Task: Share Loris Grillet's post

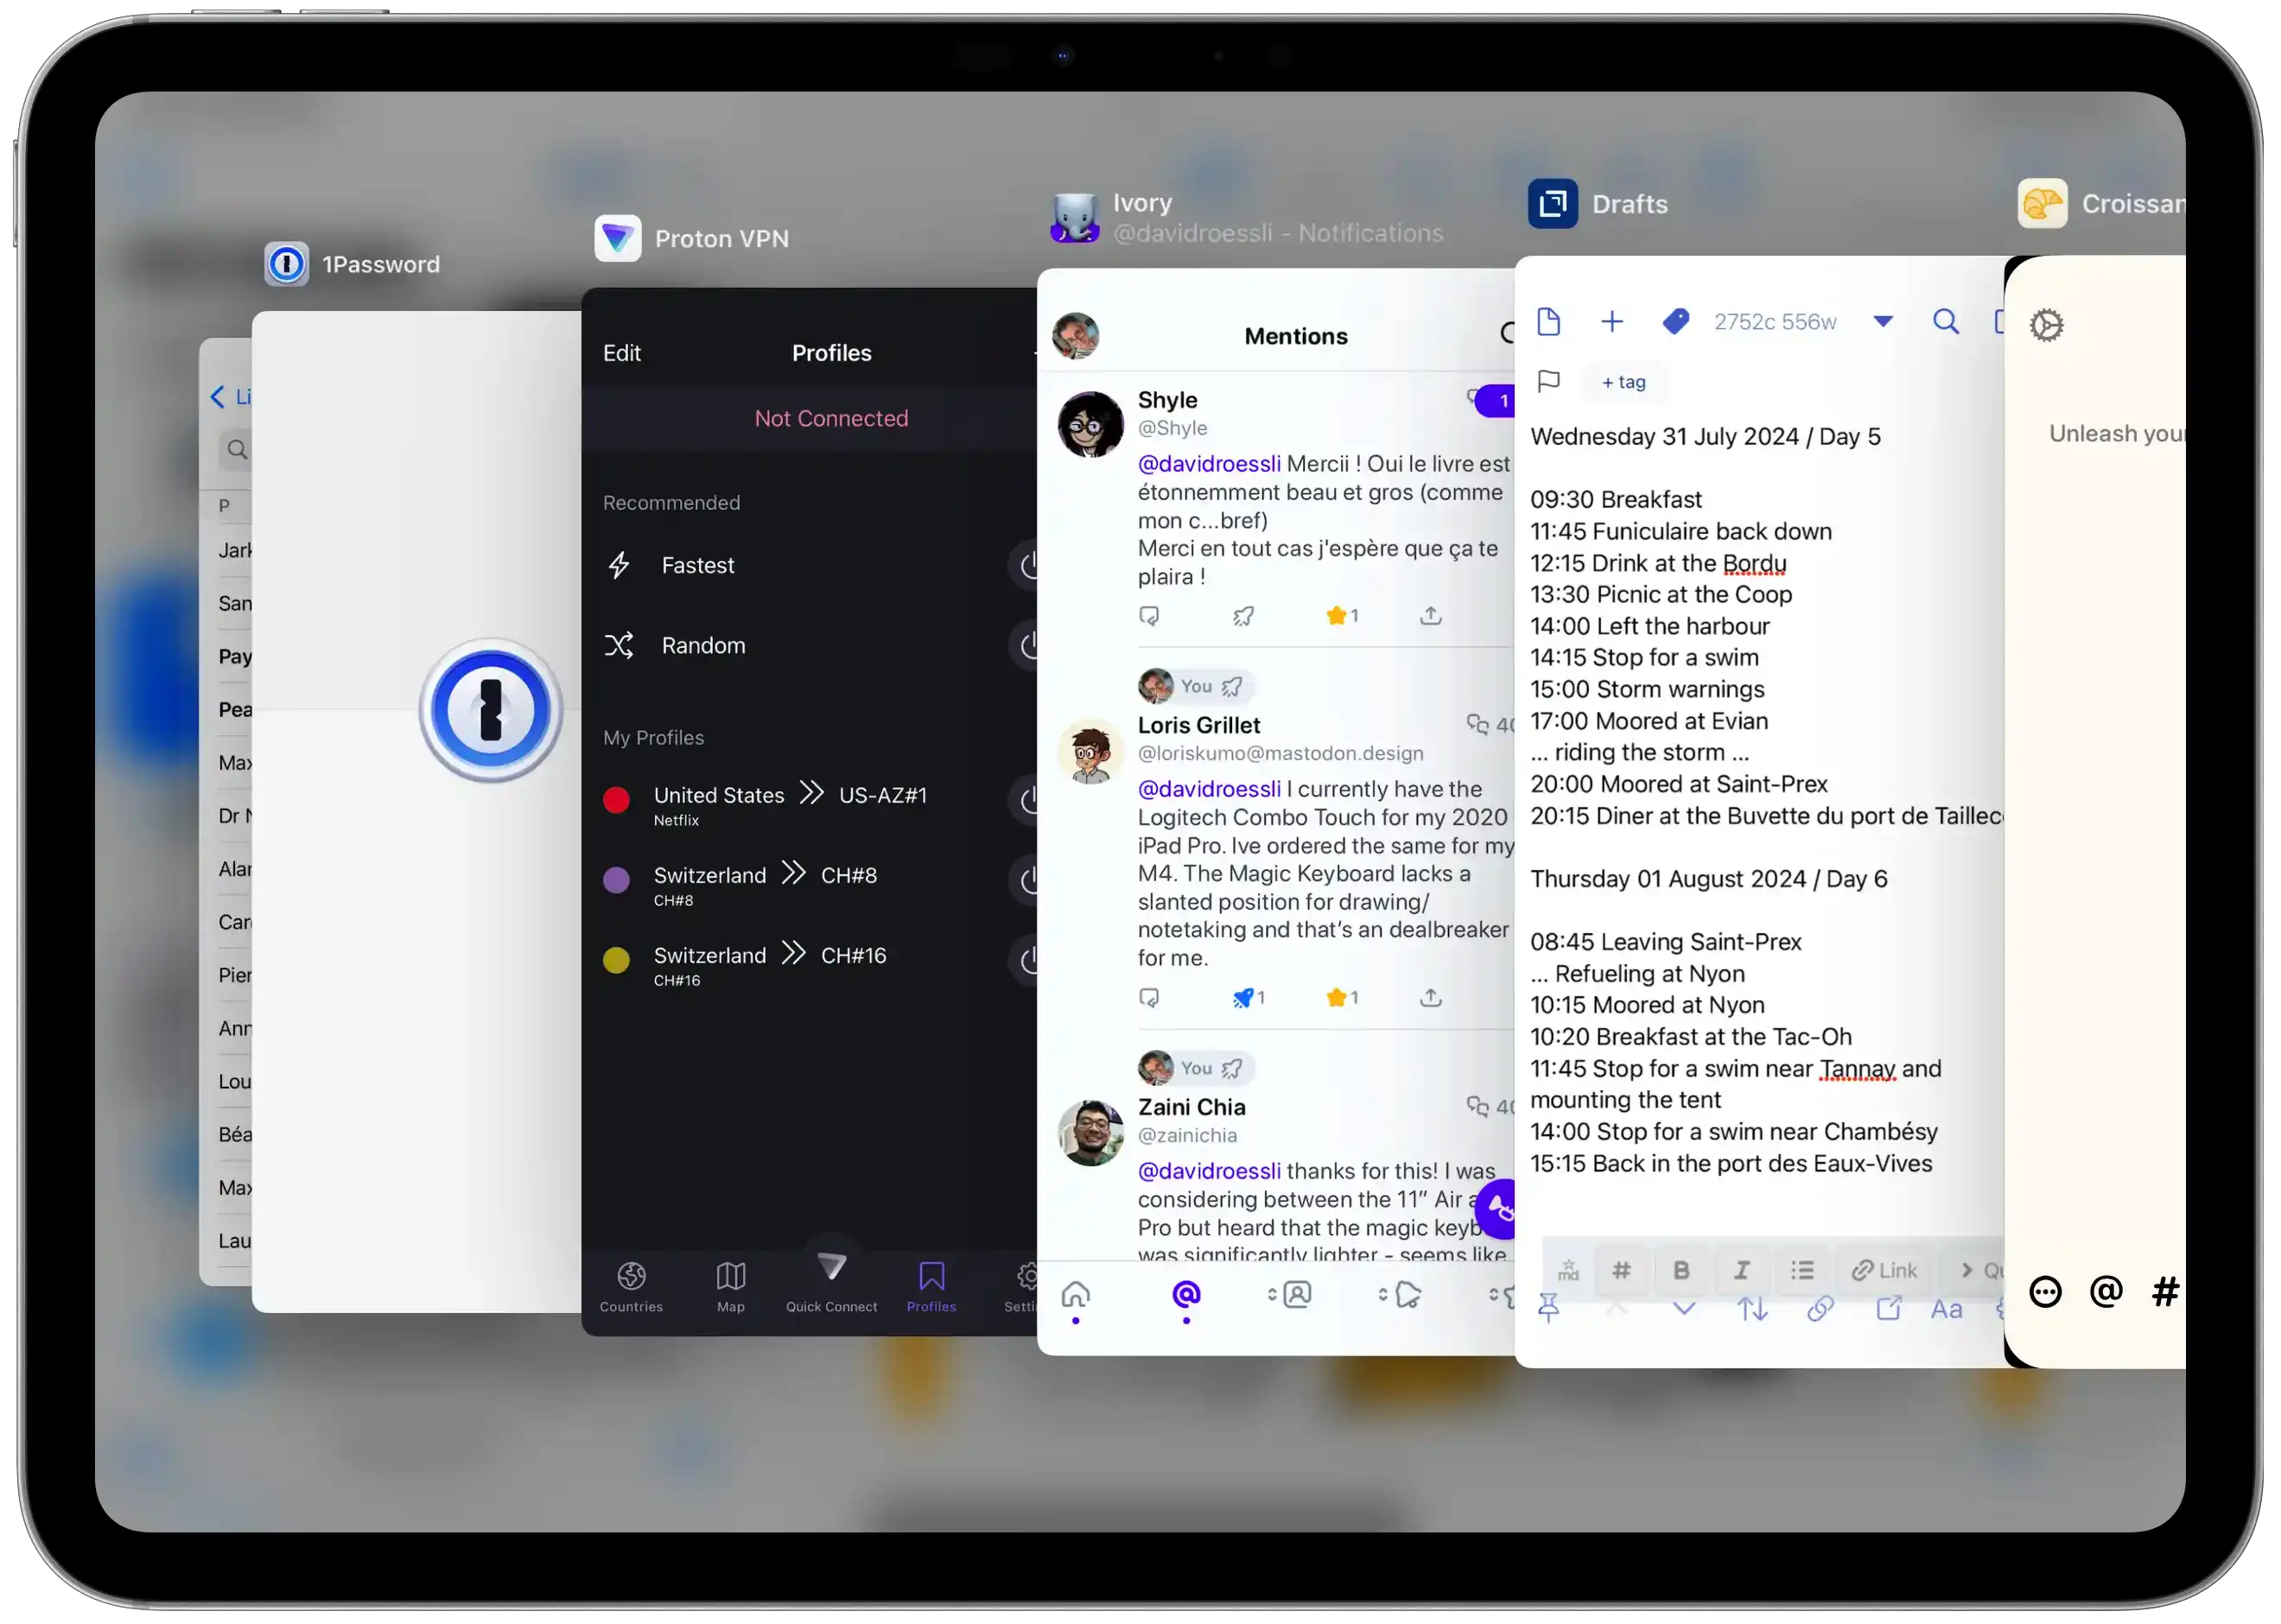Action: click(x=1431, y=998)
